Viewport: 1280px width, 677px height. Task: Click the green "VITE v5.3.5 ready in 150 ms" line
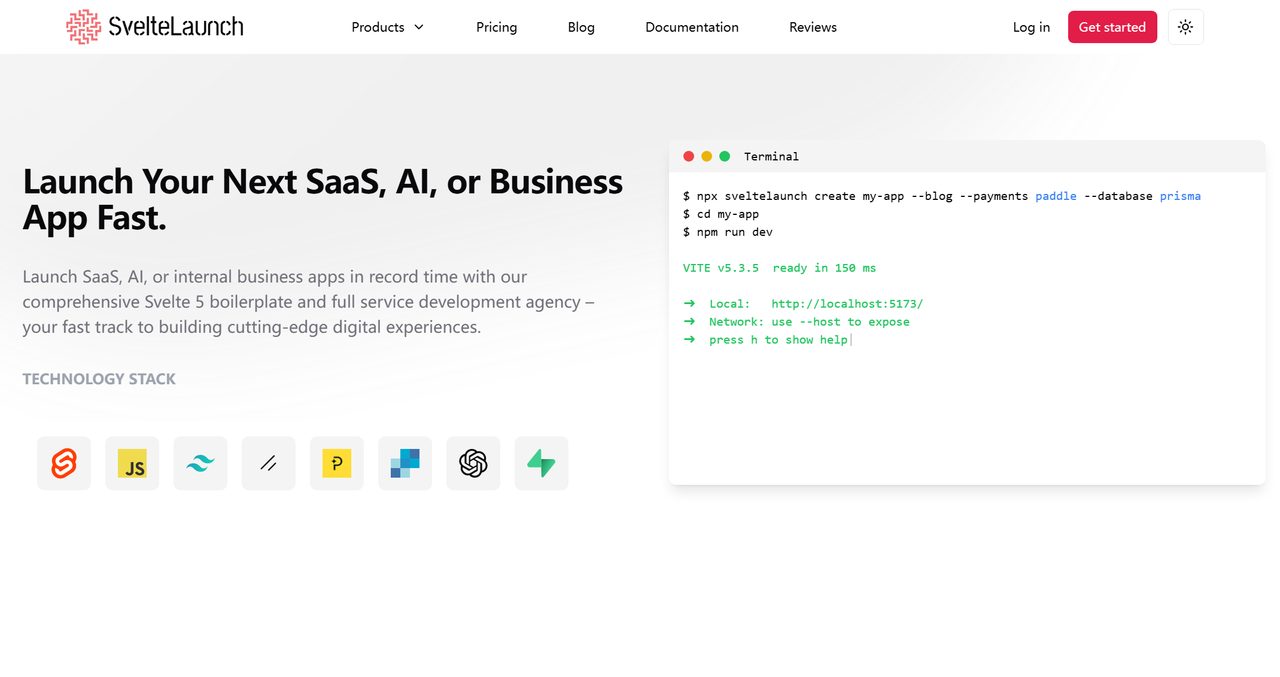coord(779,268)
